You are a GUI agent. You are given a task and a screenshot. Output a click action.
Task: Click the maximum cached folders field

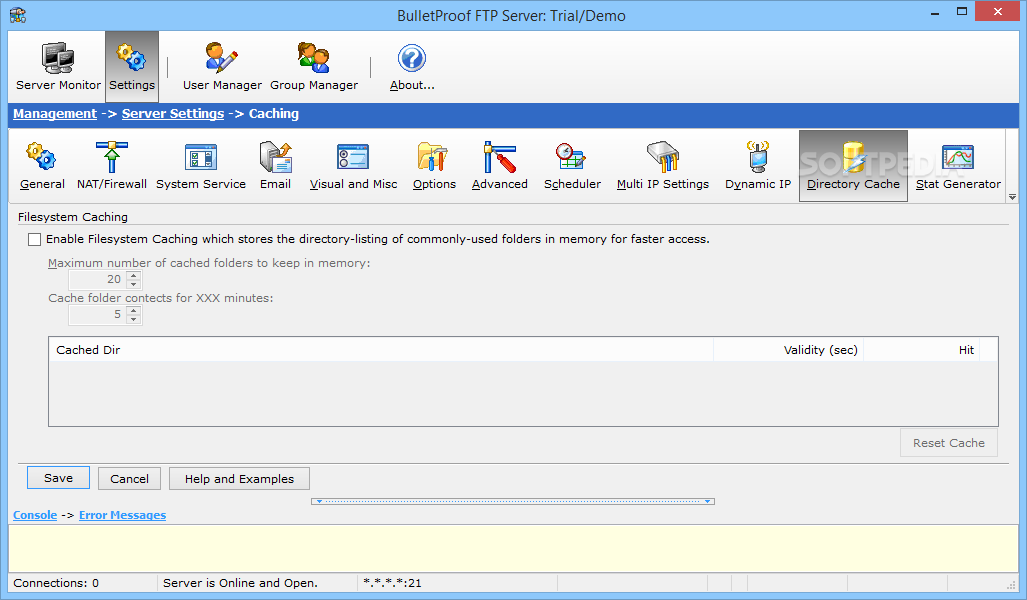[x=98, y=280]
